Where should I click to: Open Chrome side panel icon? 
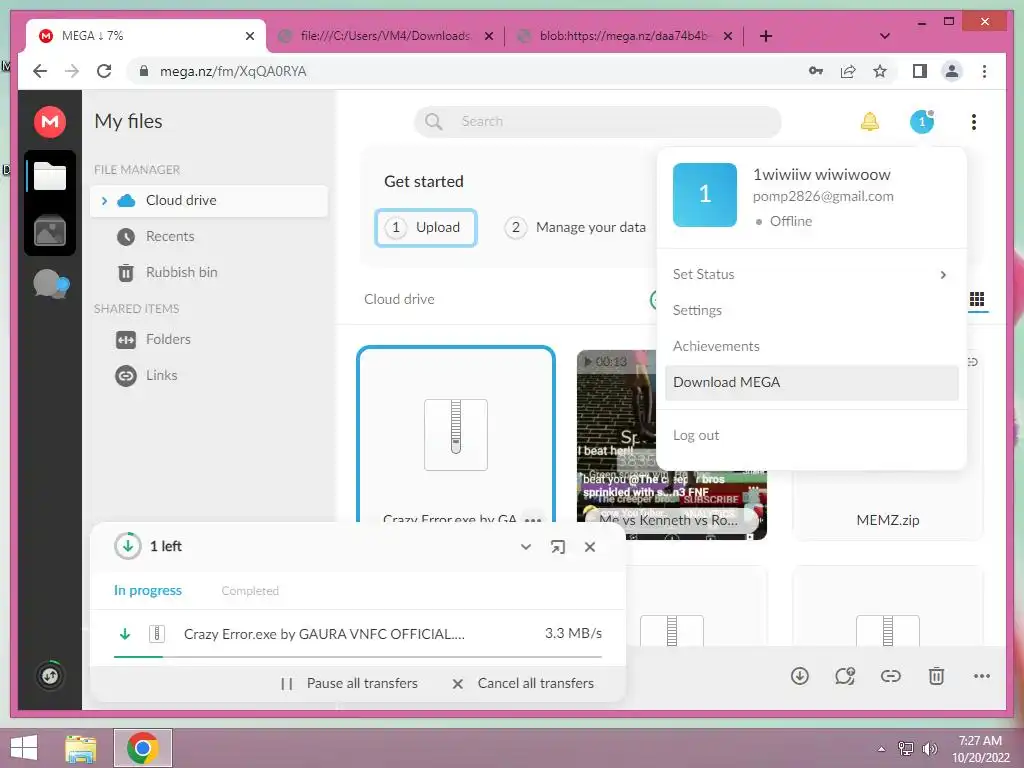[x=920, y=71]
